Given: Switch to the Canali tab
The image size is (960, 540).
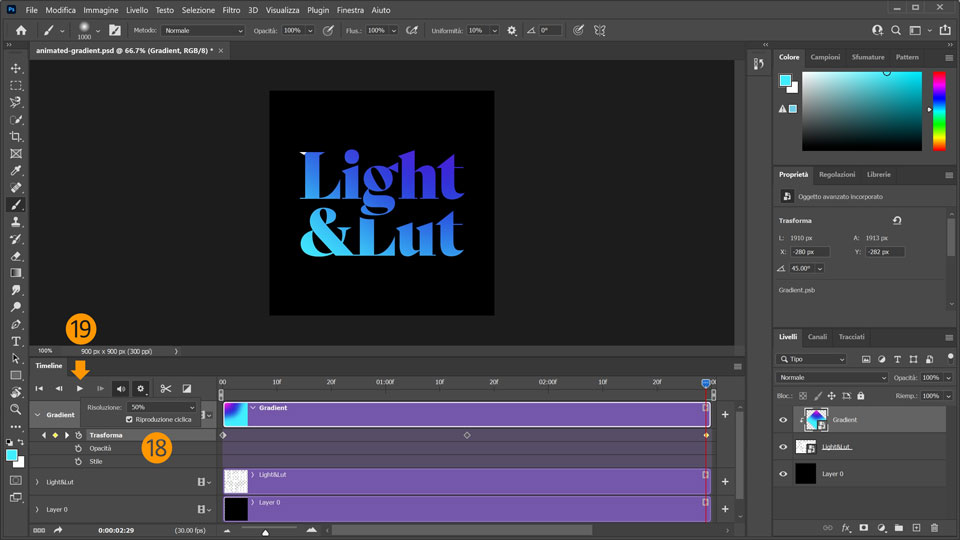Looking at the screenshot, I should 817,337.
